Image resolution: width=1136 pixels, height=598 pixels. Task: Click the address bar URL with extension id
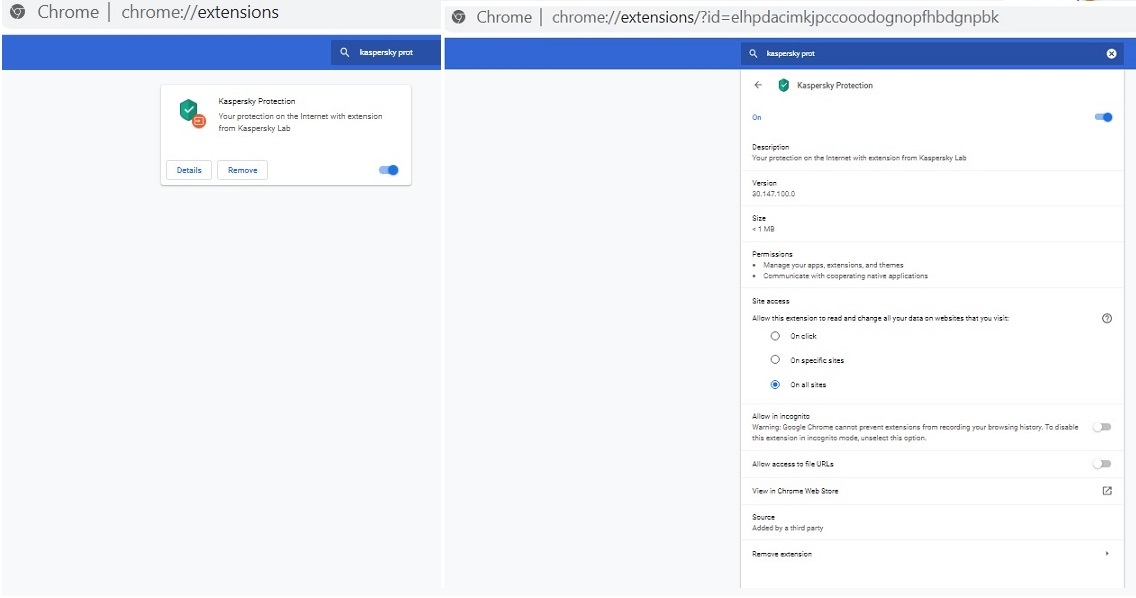pos(775,17)
